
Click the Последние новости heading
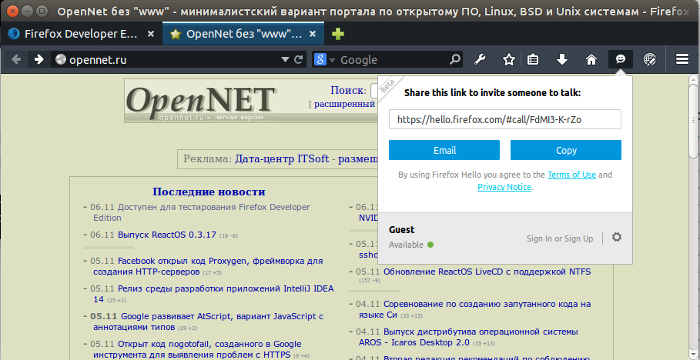pos(209,192)
